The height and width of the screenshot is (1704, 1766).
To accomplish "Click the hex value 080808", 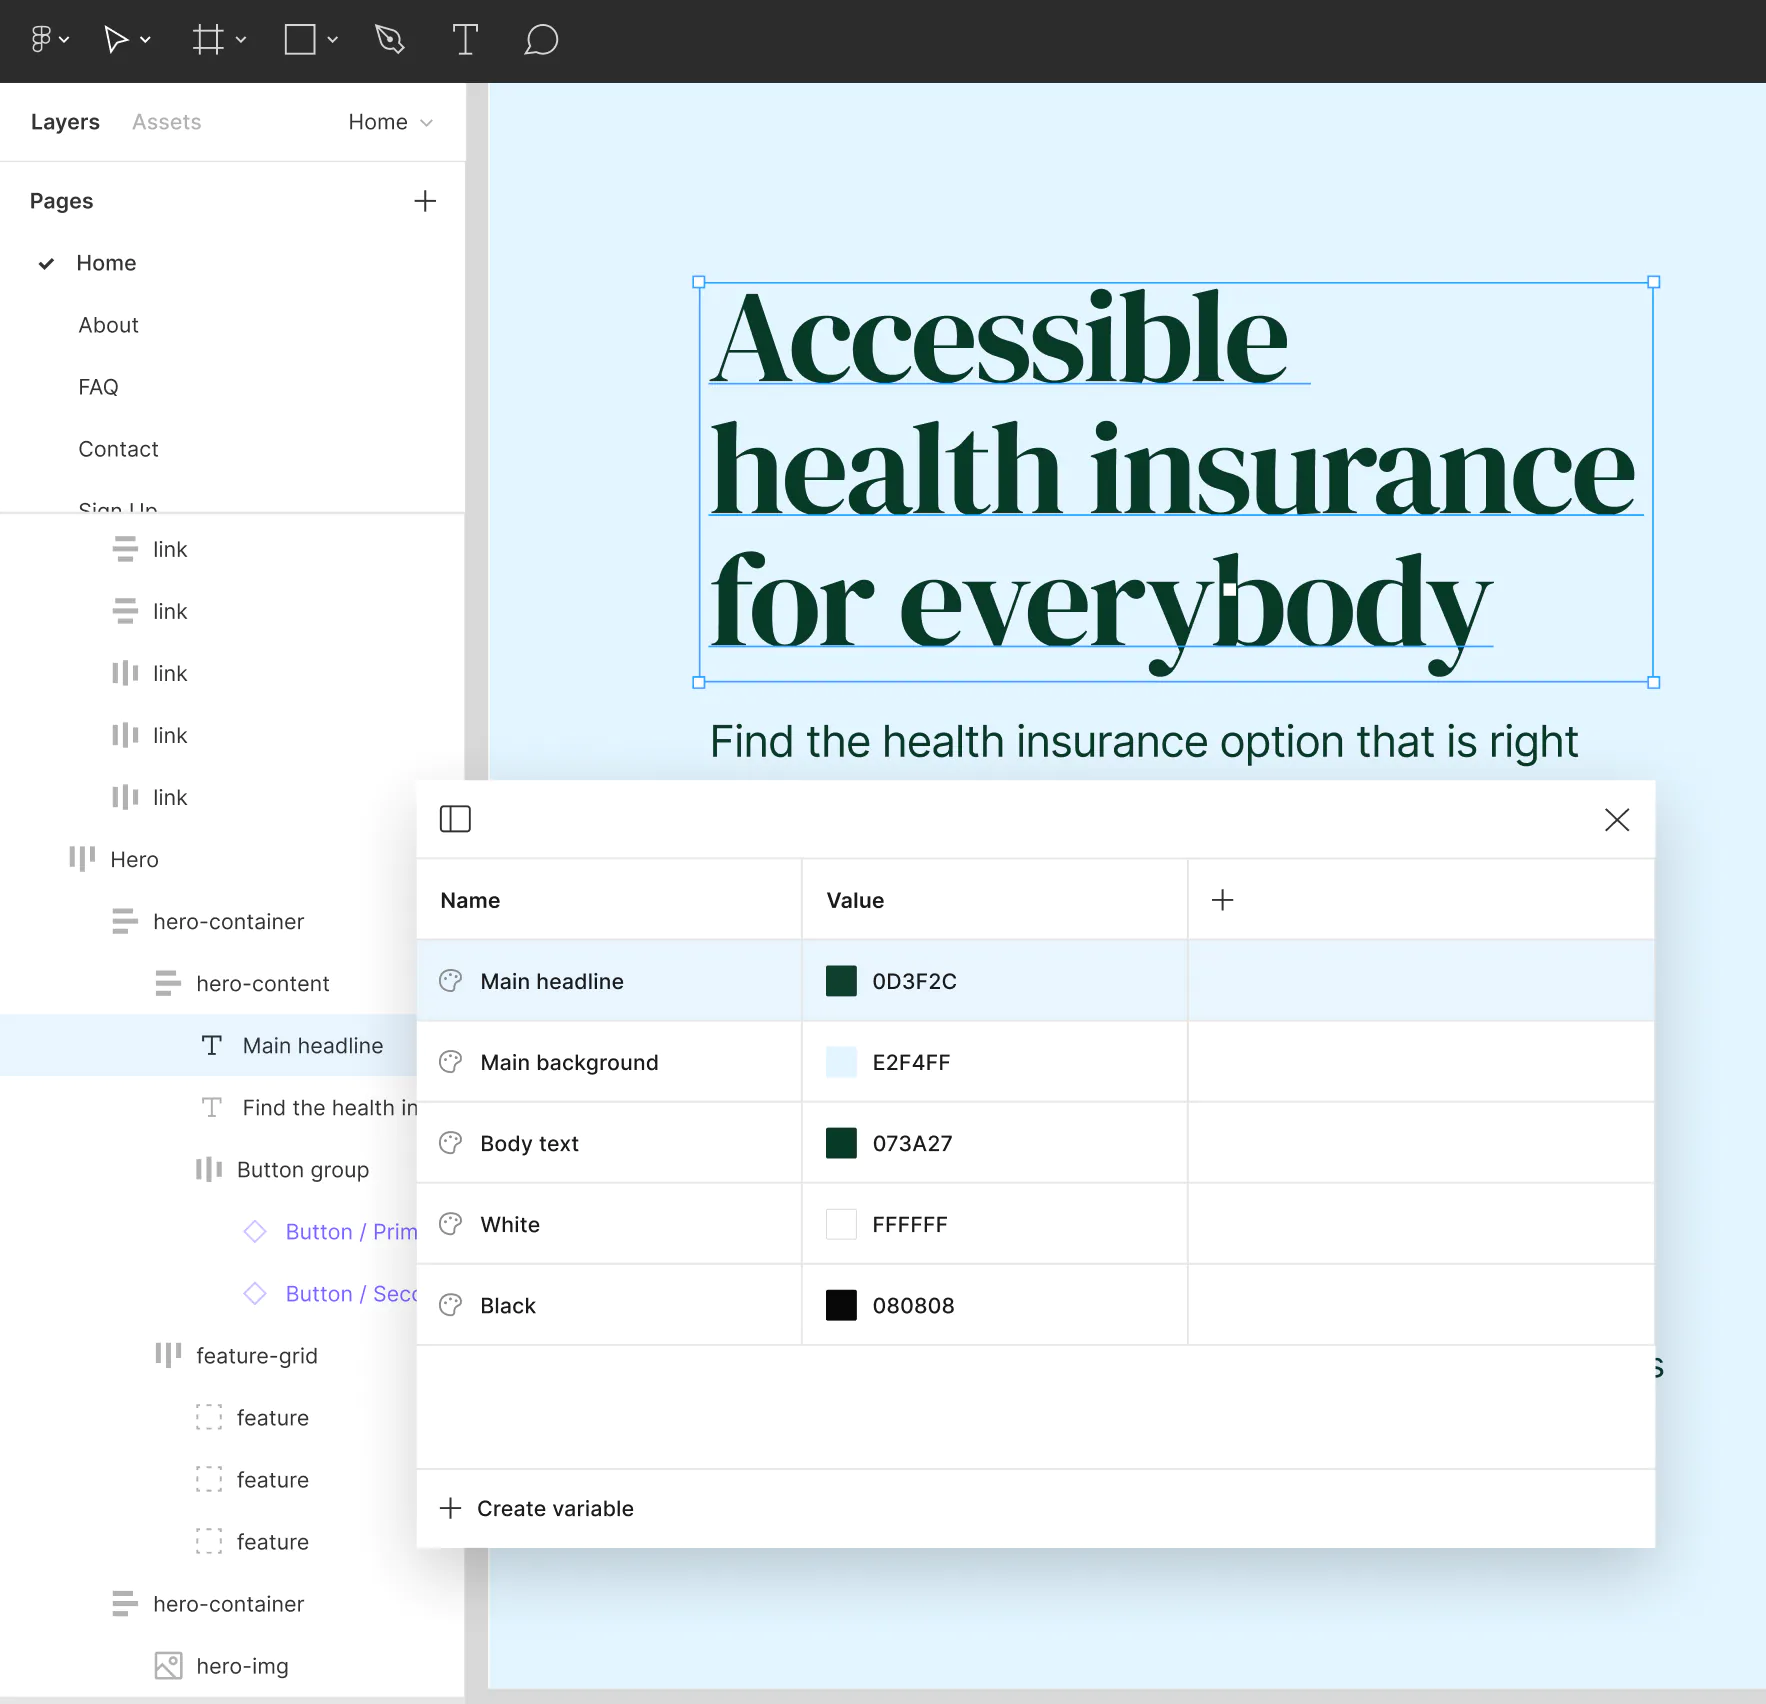I will click(913, 1305).
